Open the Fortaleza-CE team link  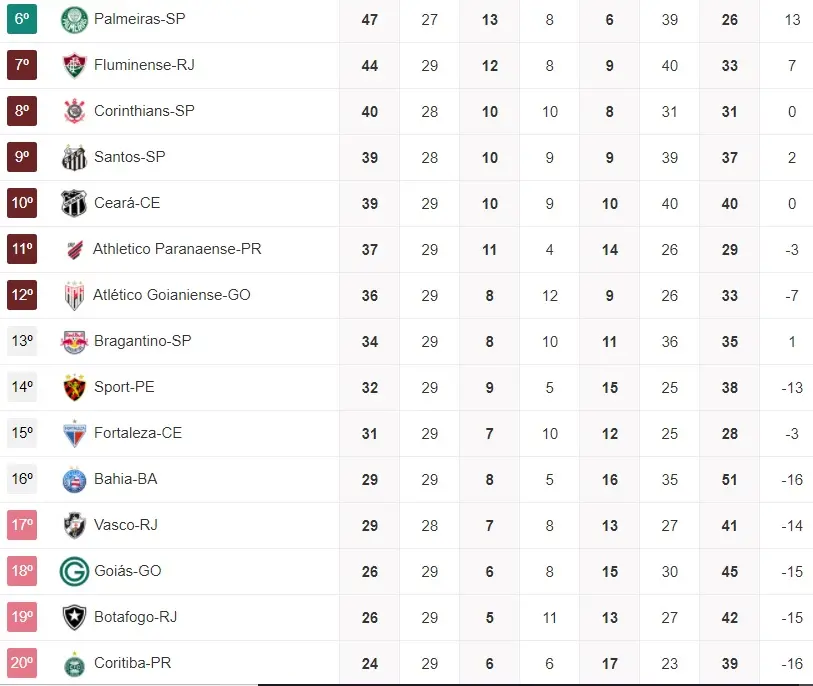[x=138, y=433]
